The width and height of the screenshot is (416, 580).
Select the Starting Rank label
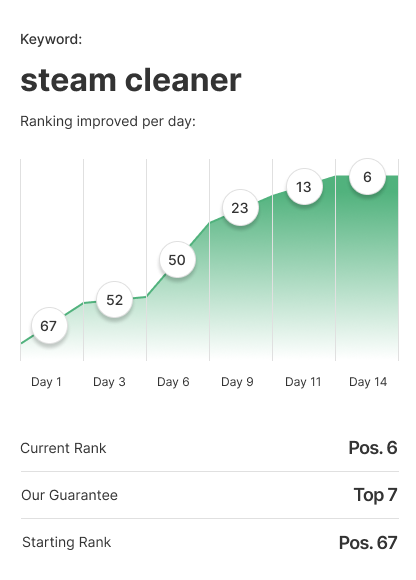[67, 542]
